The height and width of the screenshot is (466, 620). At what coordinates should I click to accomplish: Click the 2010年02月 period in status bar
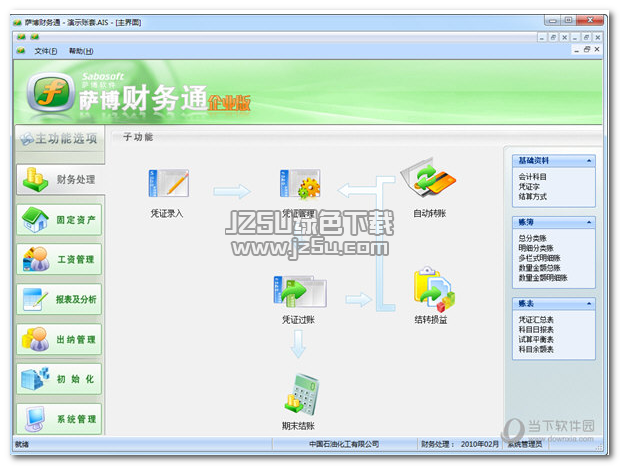point(480,444)
